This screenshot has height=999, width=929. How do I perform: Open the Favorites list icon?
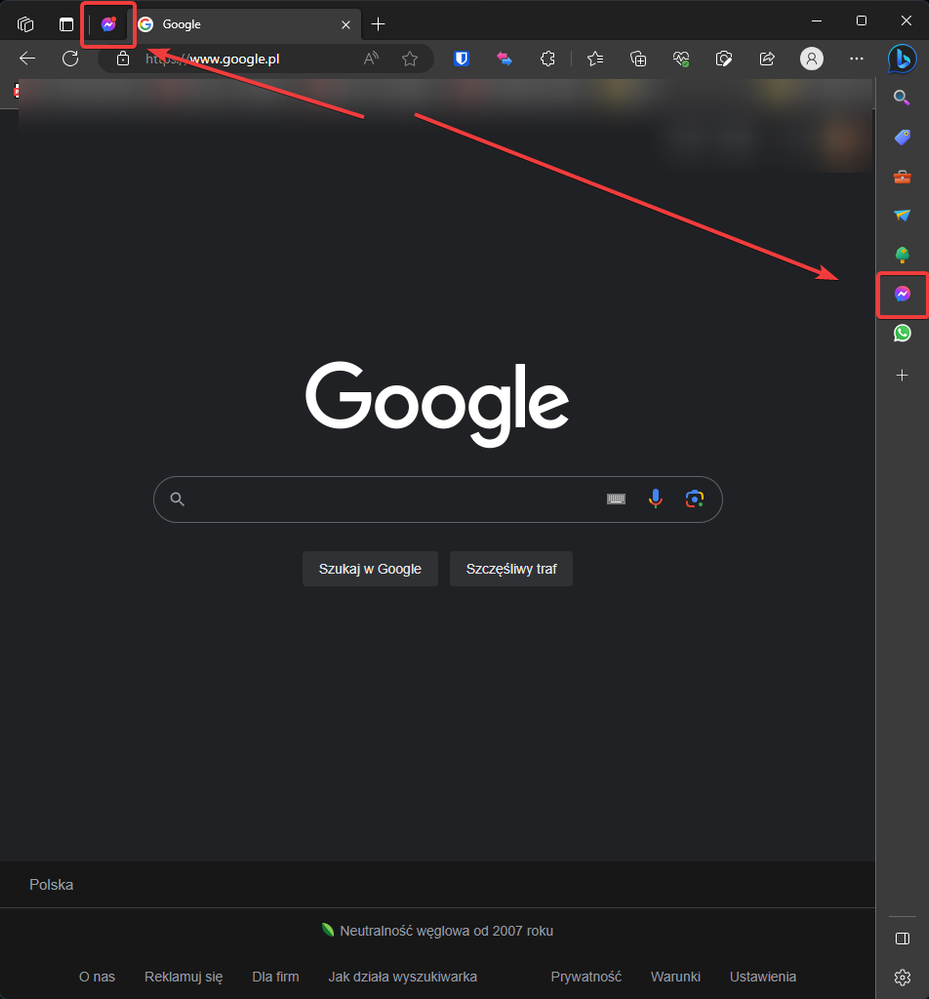pos(595,59)
